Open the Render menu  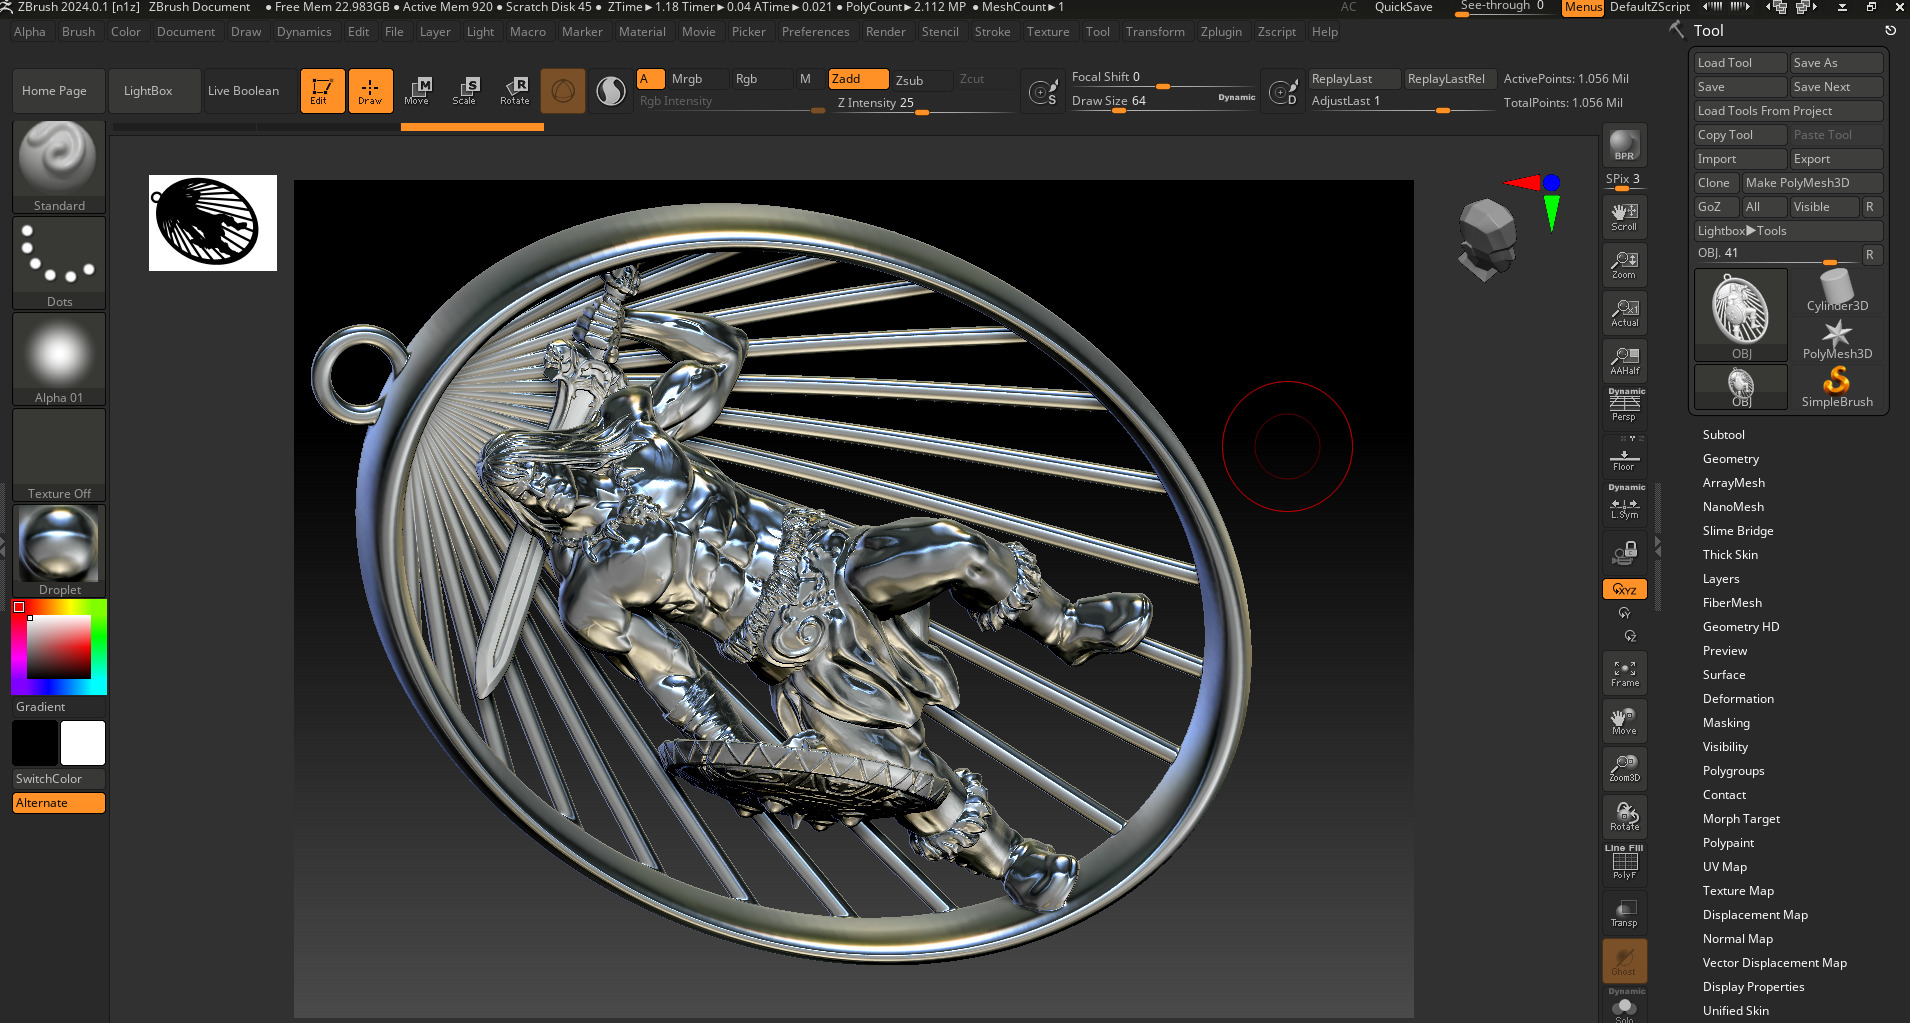[x=885, y=32]
